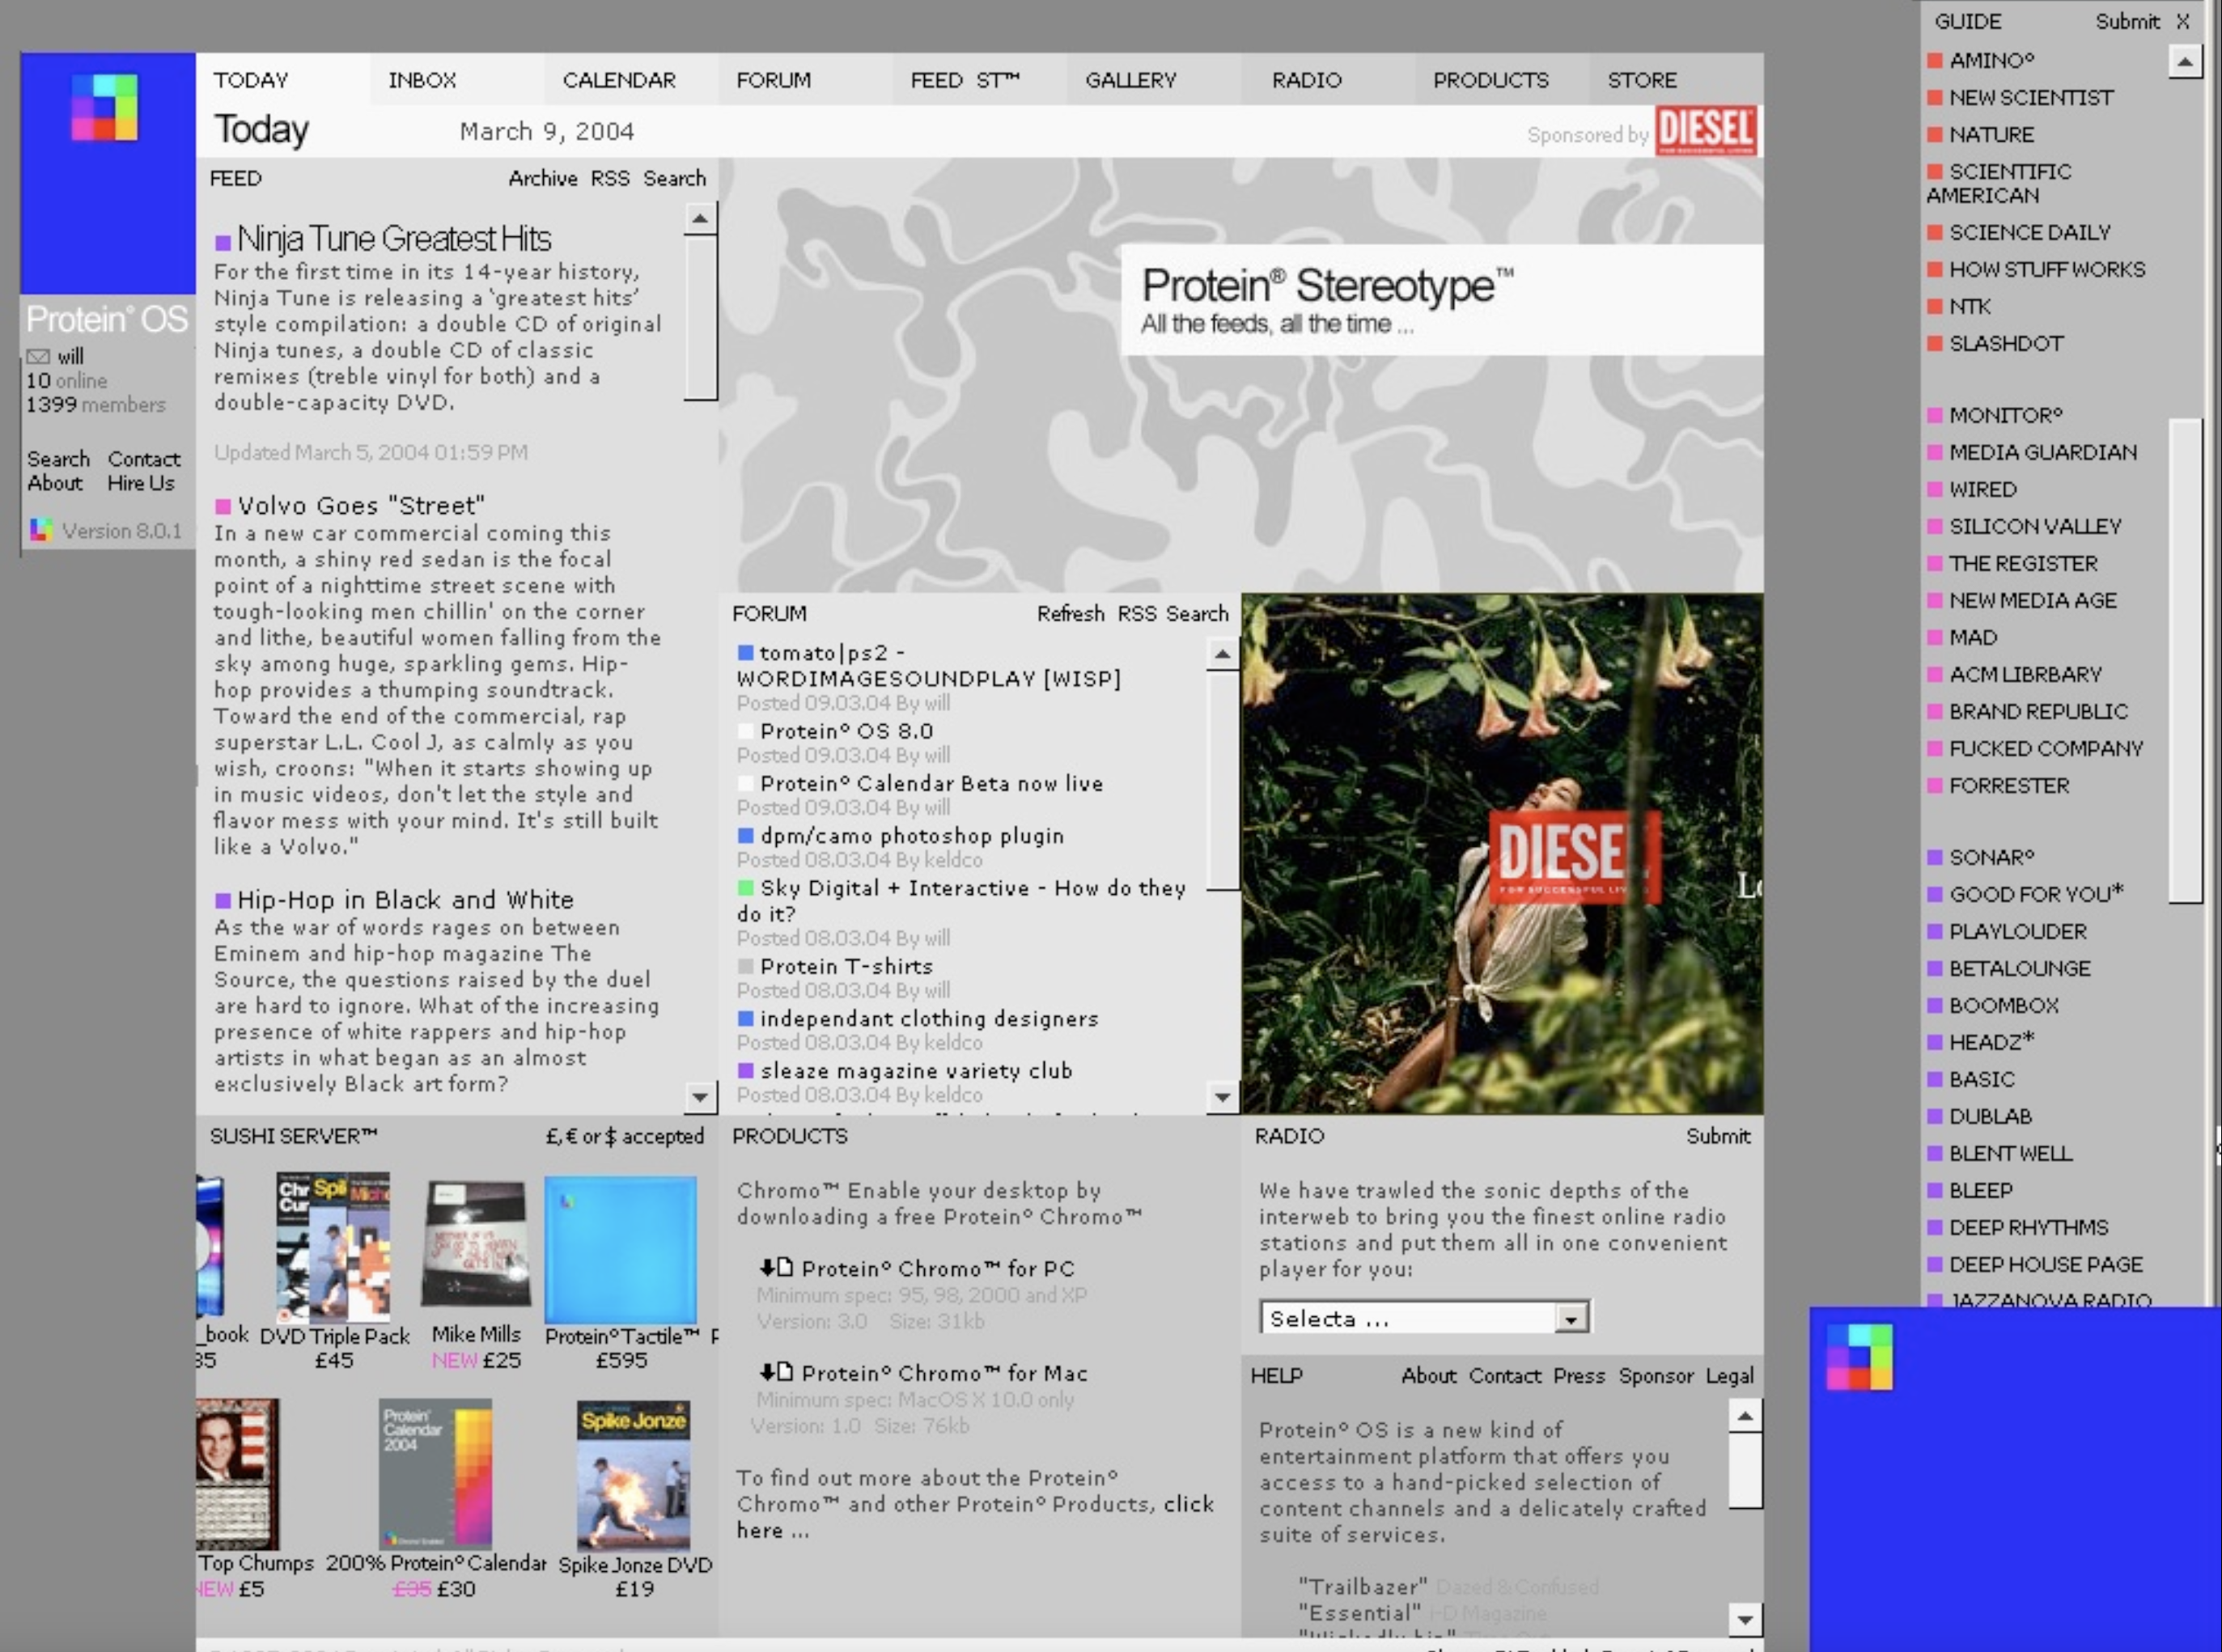Click the blue square beside tomato|ps2 forum post
This screenshot has width=2222, height=1652.
click(745, 653)
